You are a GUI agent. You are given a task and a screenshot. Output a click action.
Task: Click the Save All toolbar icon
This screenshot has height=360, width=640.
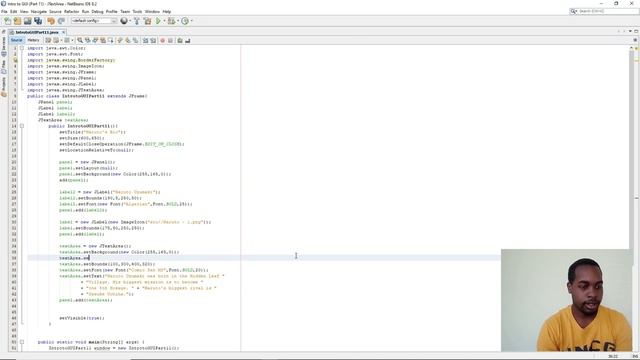click(38, 21)
